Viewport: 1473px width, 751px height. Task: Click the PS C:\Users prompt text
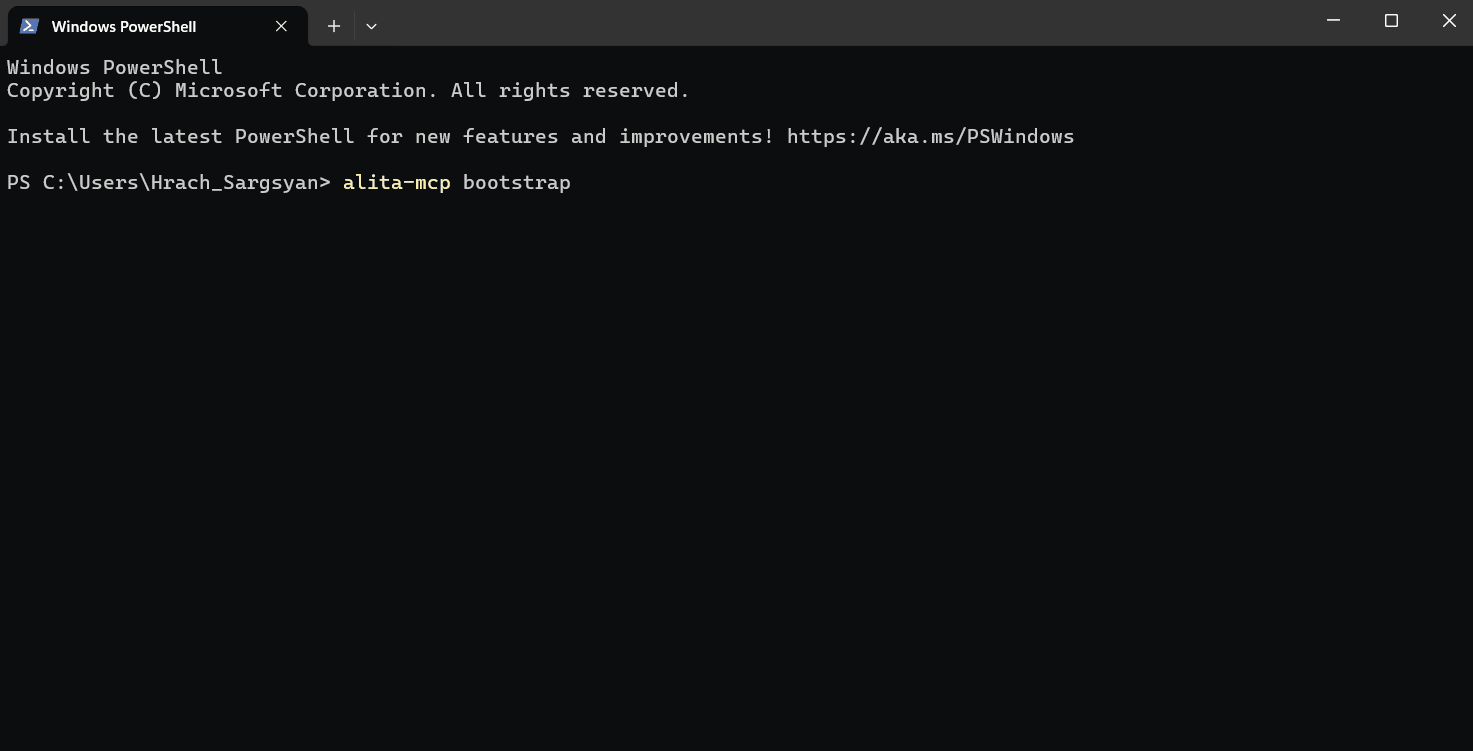pyautogui.click(x=78, y=182)
